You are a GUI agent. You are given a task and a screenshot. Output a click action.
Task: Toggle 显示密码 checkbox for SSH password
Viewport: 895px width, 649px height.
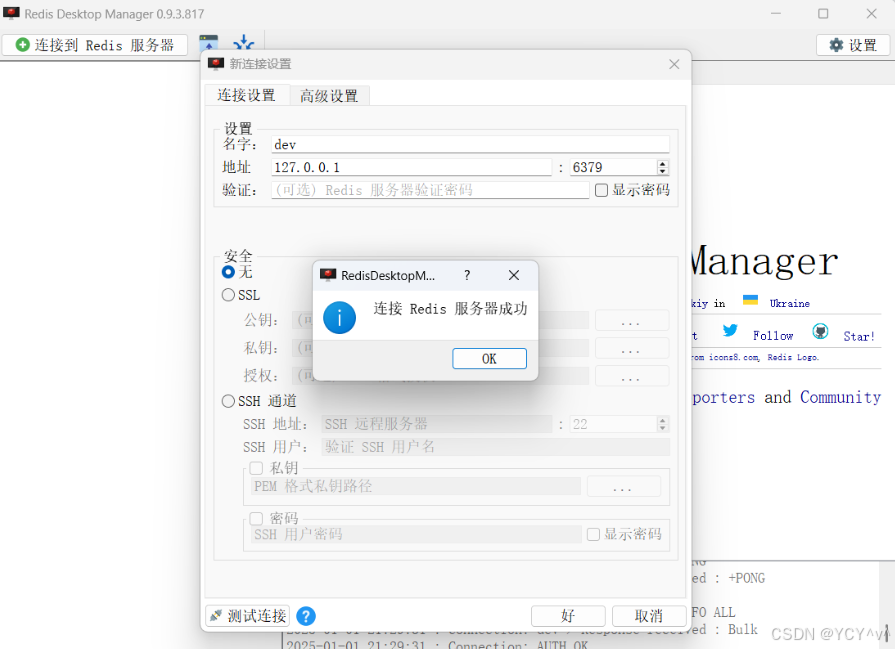[x=594, y=534]
